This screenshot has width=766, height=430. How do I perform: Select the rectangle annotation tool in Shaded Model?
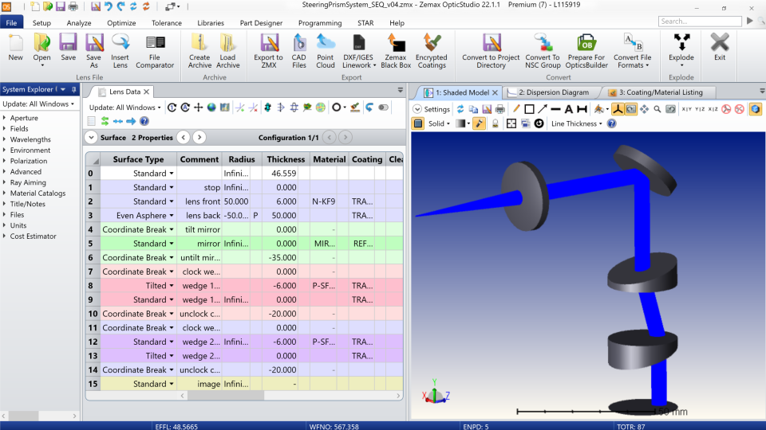[x=529, y=109]
